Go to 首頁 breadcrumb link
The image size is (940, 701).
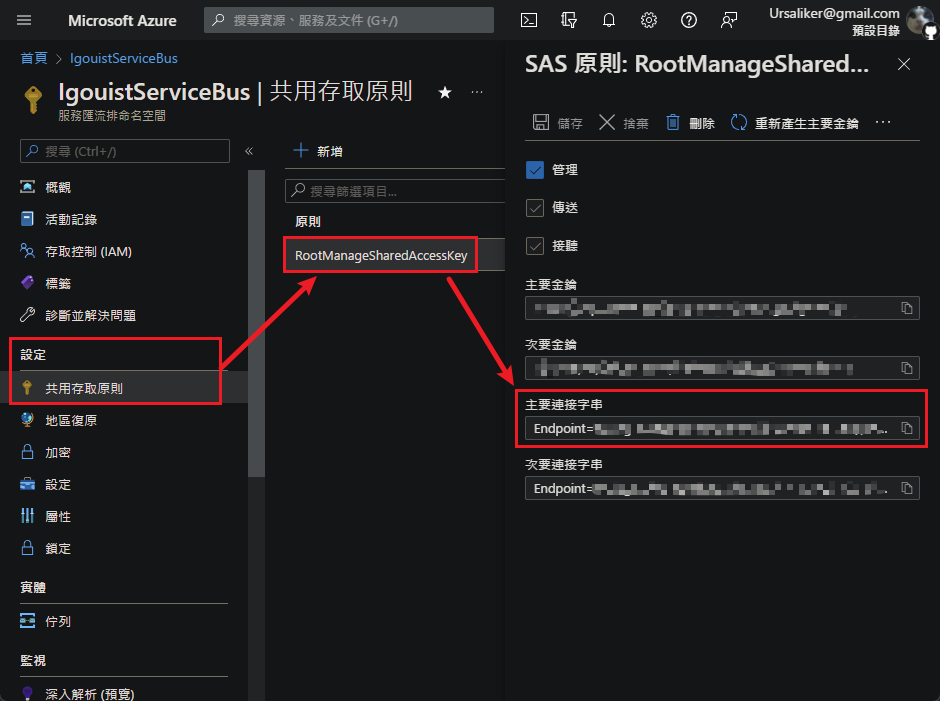(x=34, y=58)
